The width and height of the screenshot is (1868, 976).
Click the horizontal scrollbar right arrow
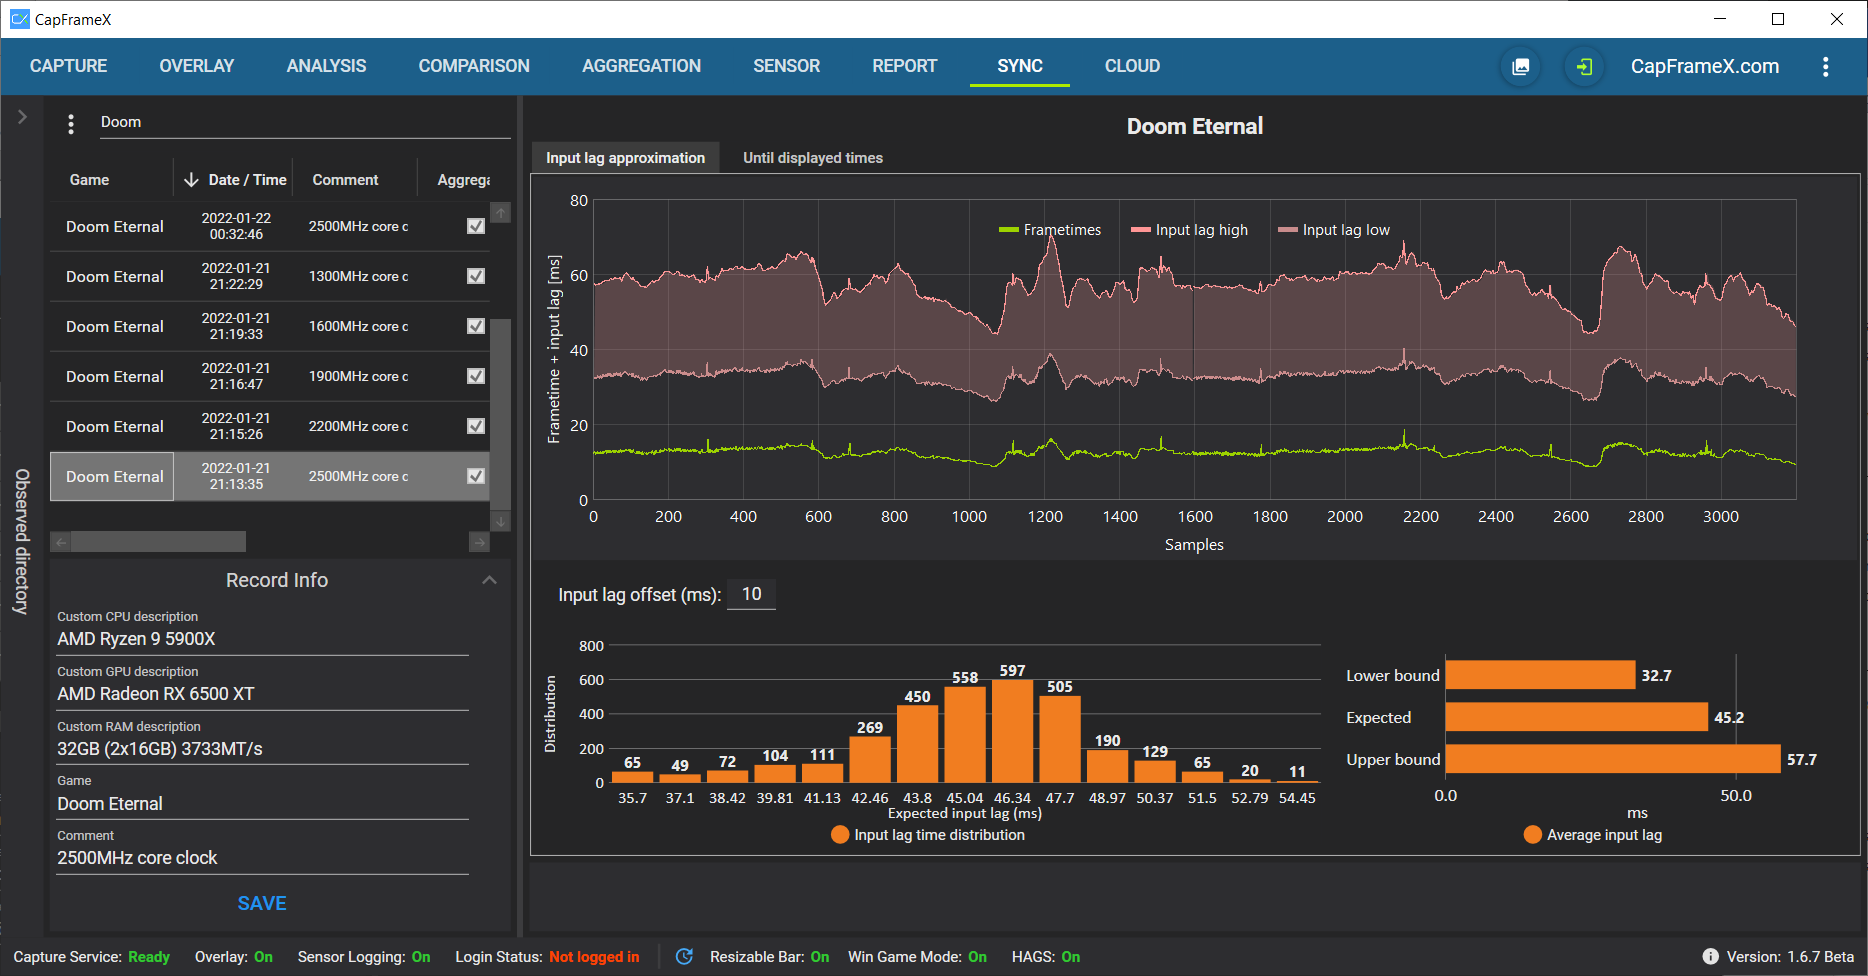[x=479, y=542]
